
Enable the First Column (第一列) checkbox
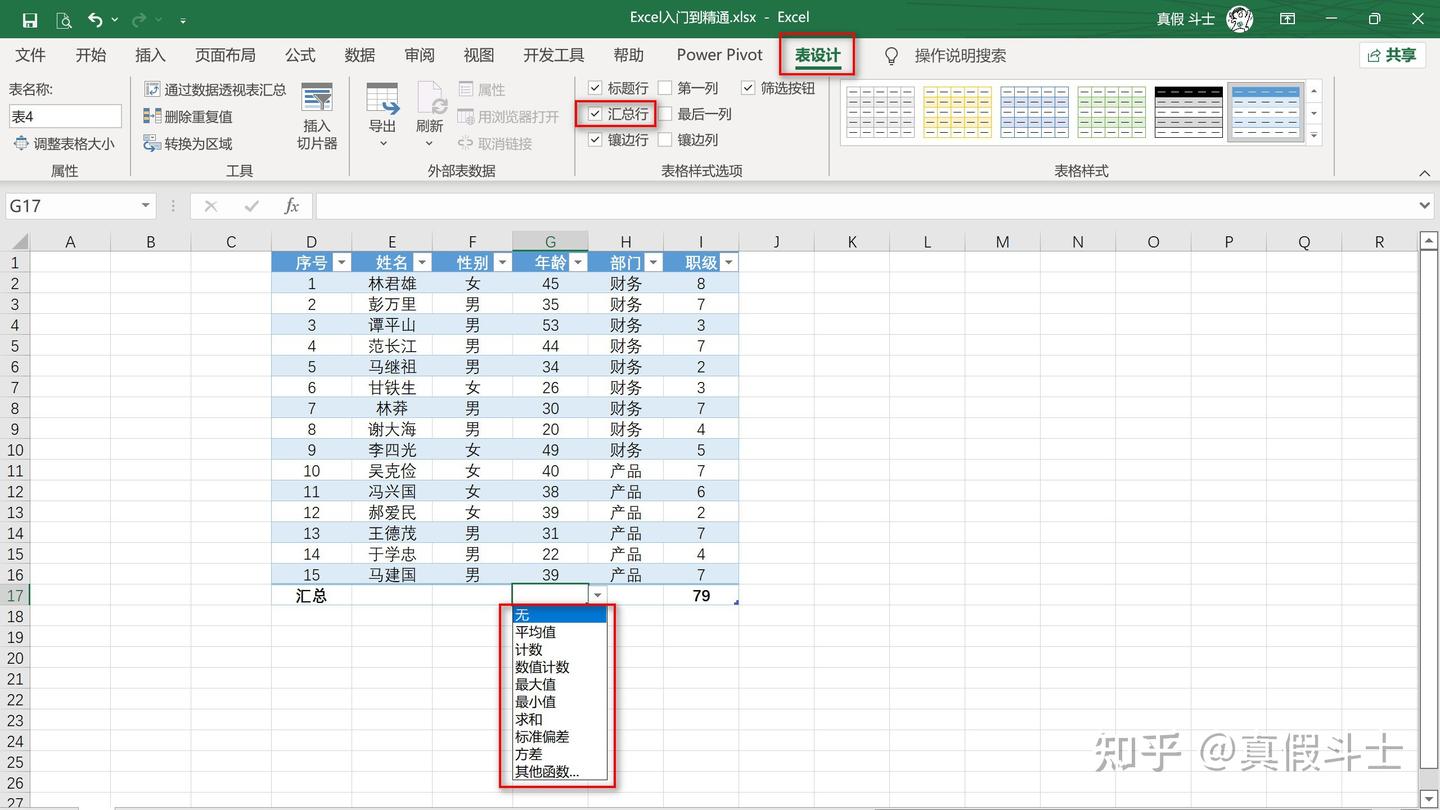665,88
